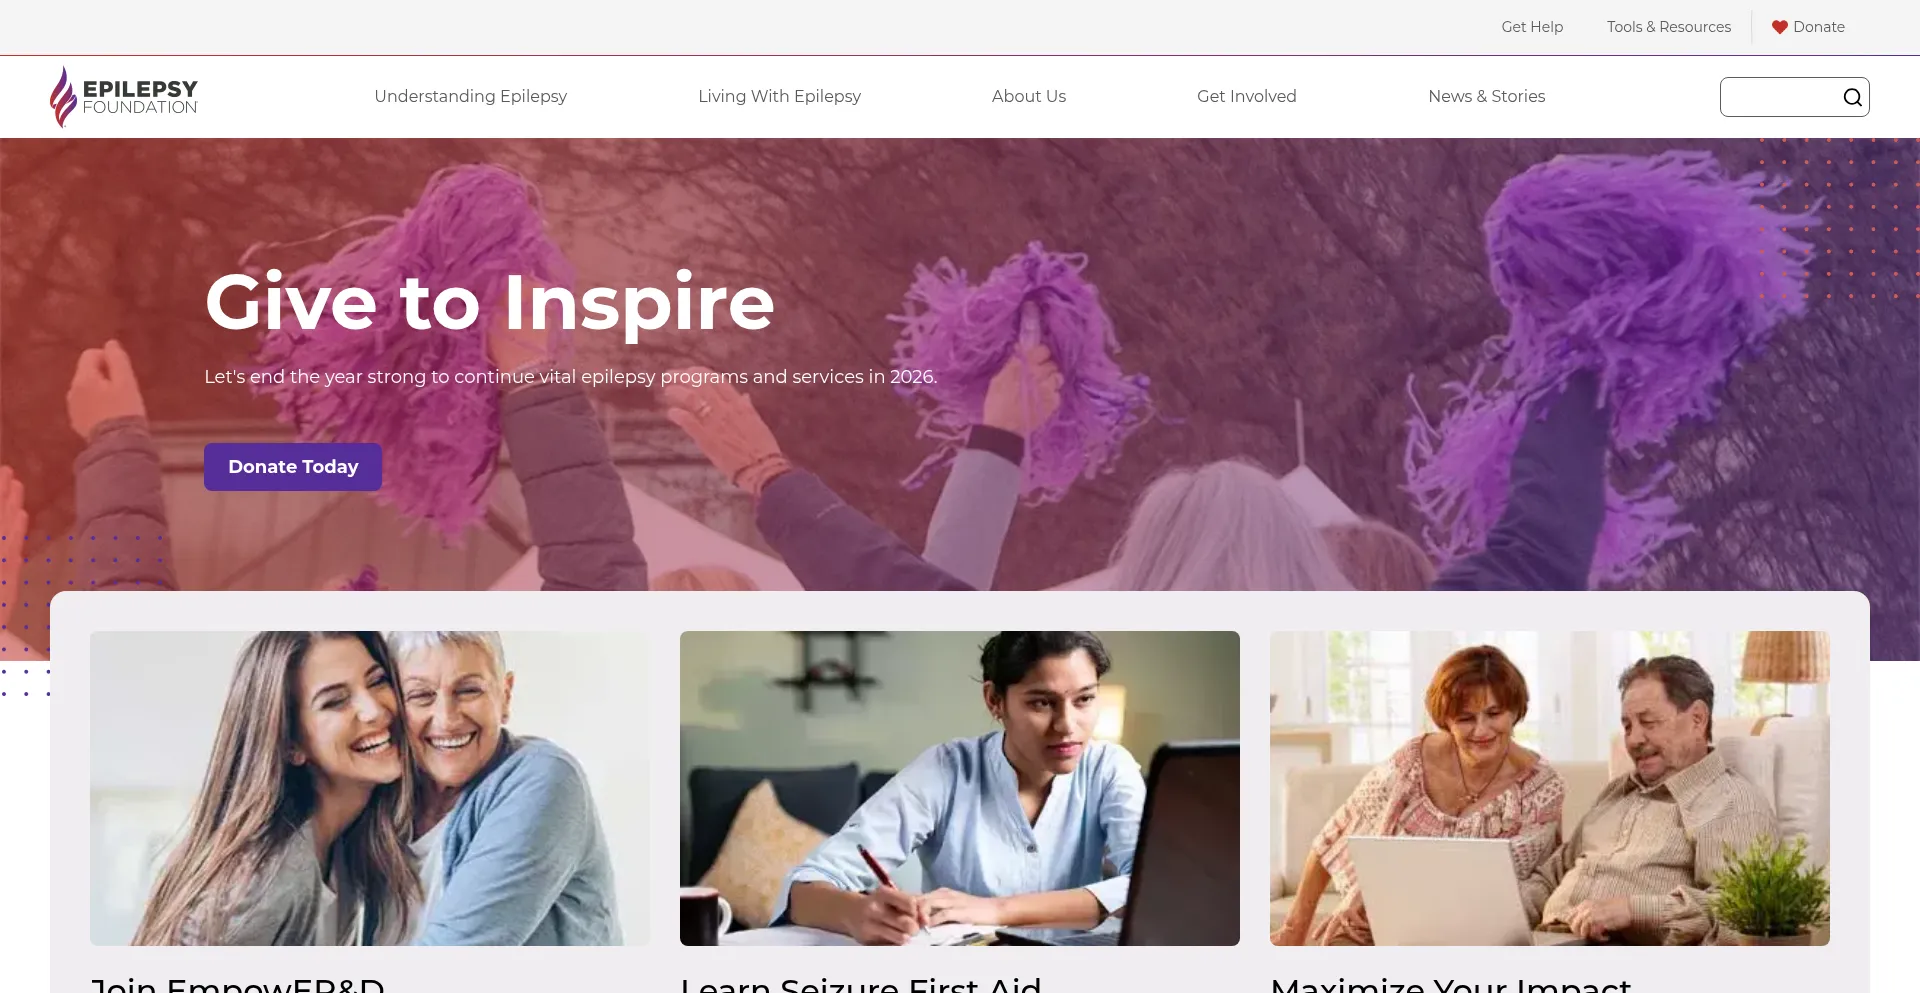Open the Get Help link

(x=1532, y=27)
